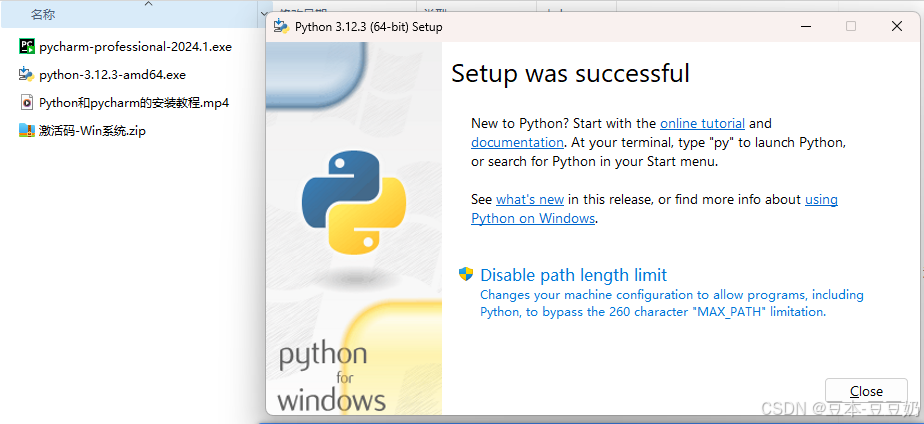Collapse sort arrow above 名称 column
The image size is (924, 424).
(148, 4)
